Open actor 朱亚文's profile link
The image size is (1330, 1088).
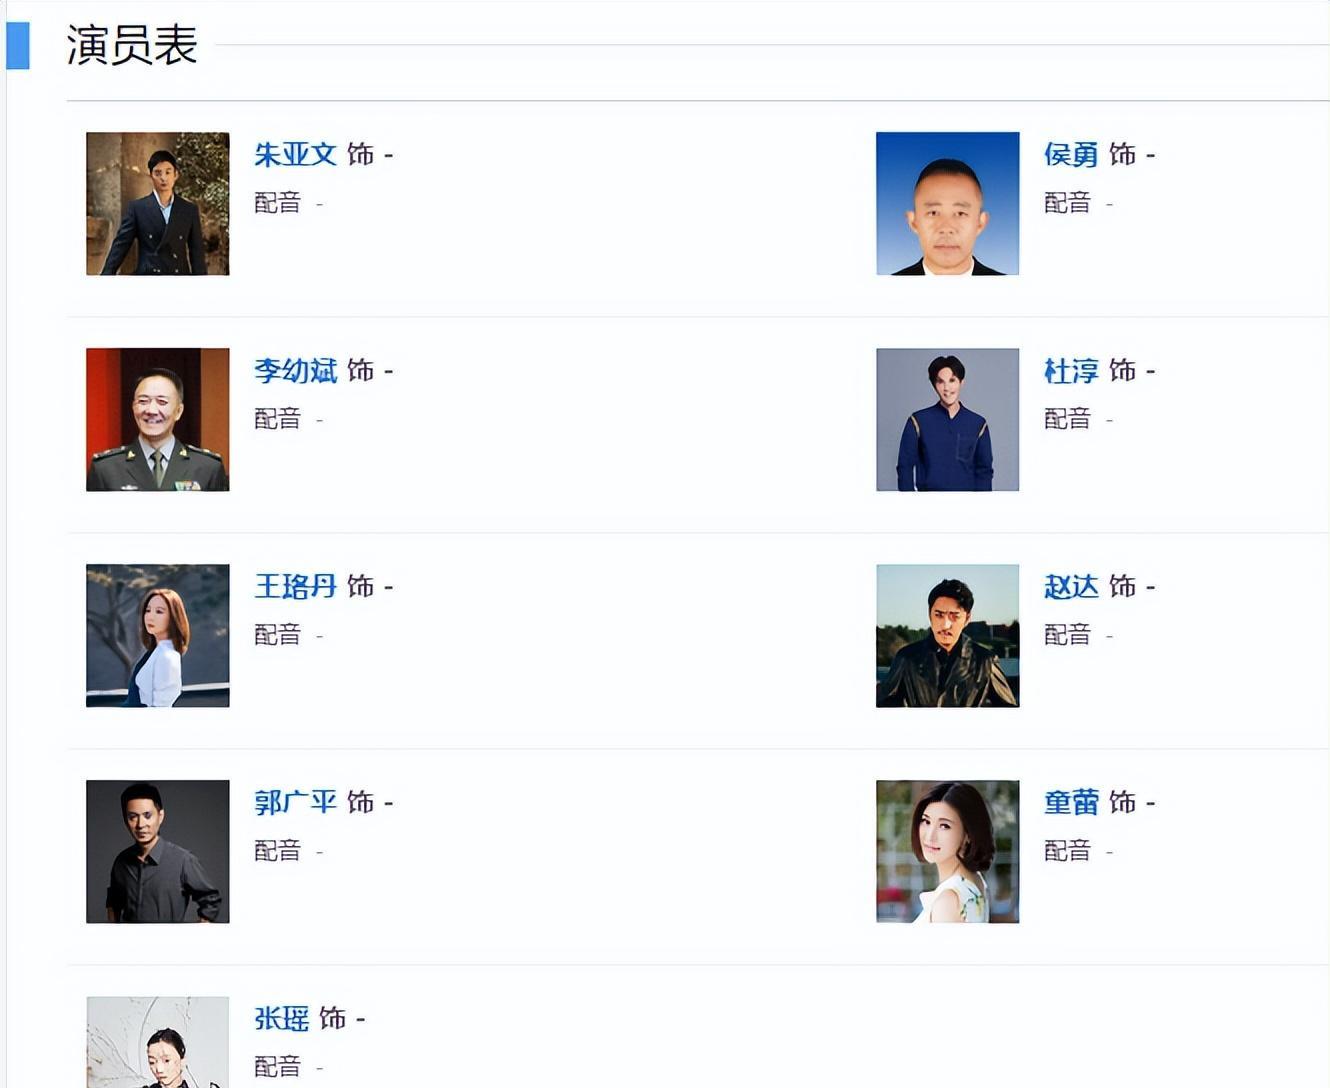(x=295, y=155)
